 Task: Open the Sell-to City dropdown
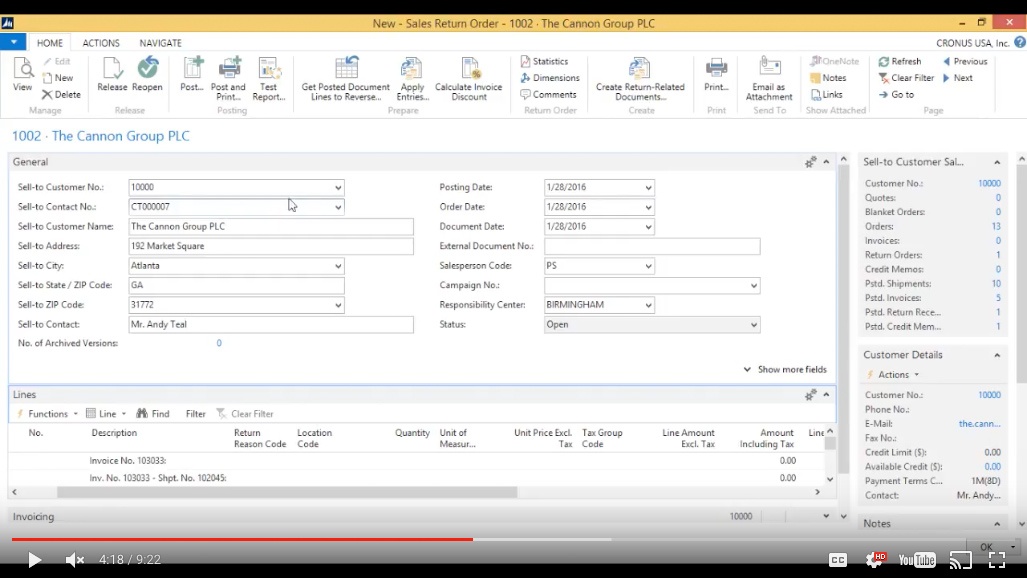(338, 266)
